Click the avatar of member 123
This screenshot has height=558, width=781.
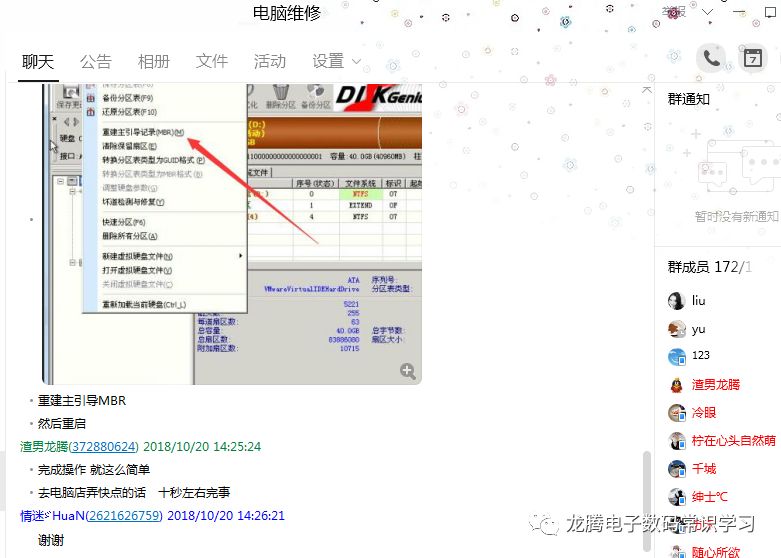point(676,357)
